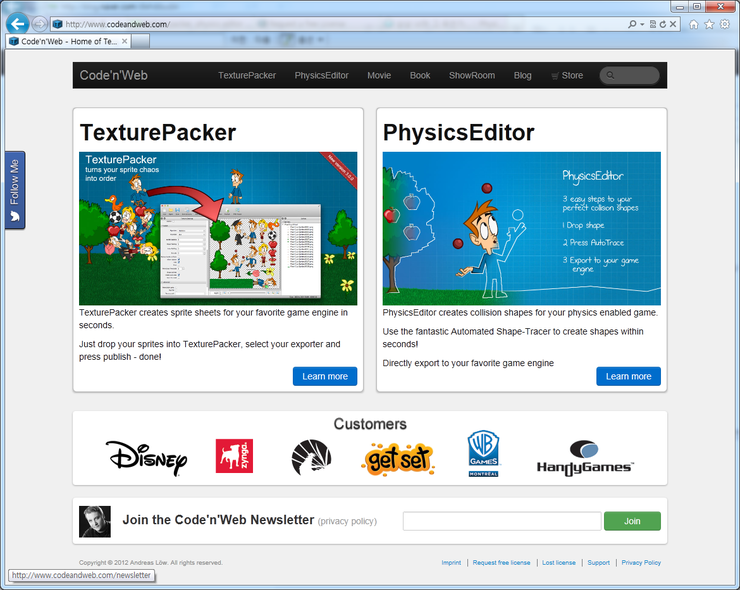Image resolution: width=740 pixels, height=590 pixels.
Task: Click the Code'n'Web site logo text
Action: pos(113,75)
